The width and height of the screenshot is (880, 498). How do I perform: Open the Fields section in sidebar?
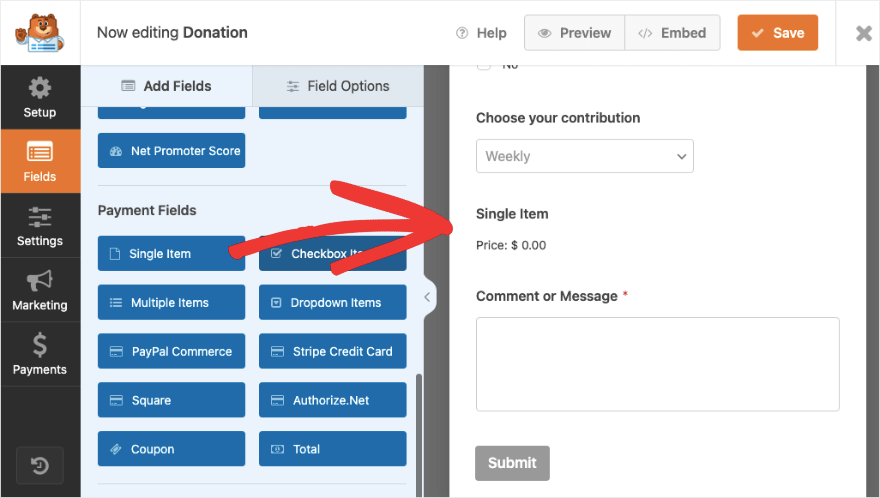[40, 162]
